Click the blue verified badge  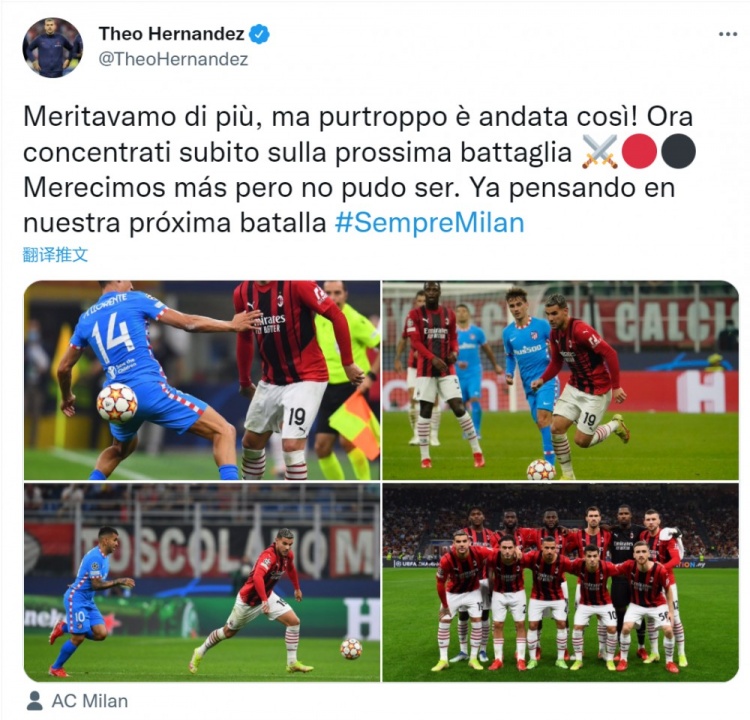[x=260, y=34]
